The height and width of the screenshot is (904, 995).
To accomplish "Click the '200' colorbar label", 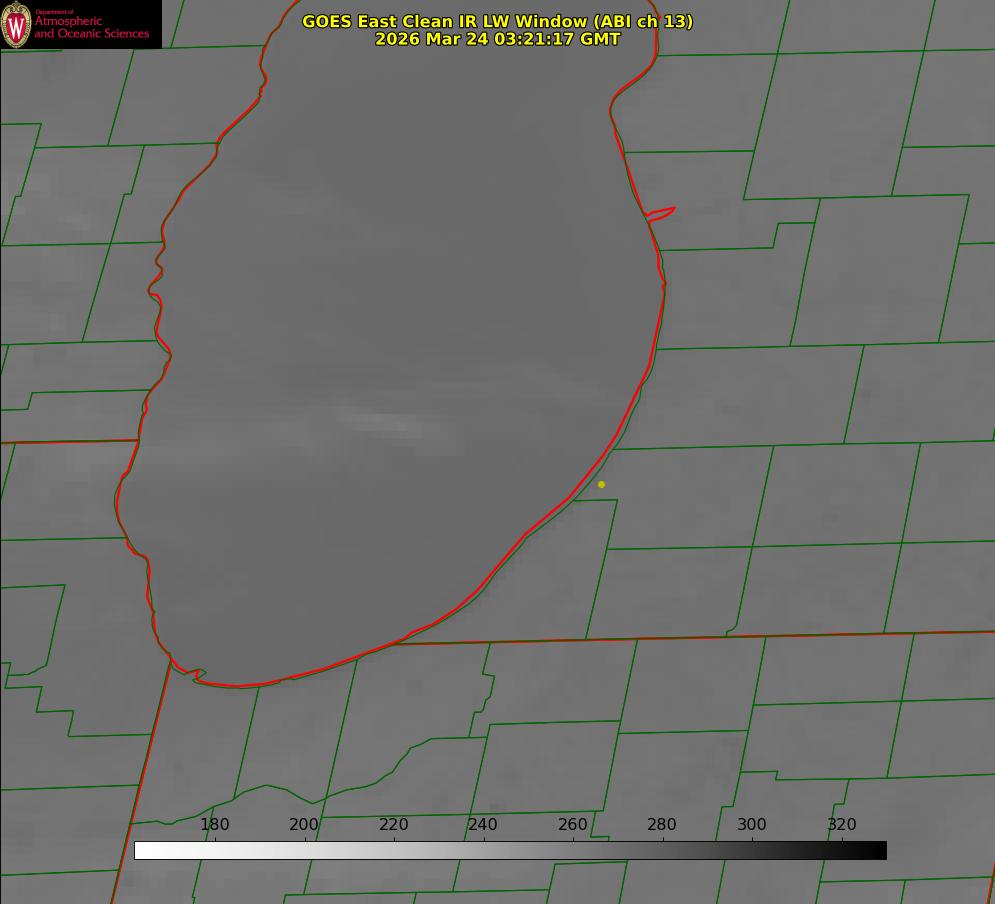I will click(x=304, y=824).
